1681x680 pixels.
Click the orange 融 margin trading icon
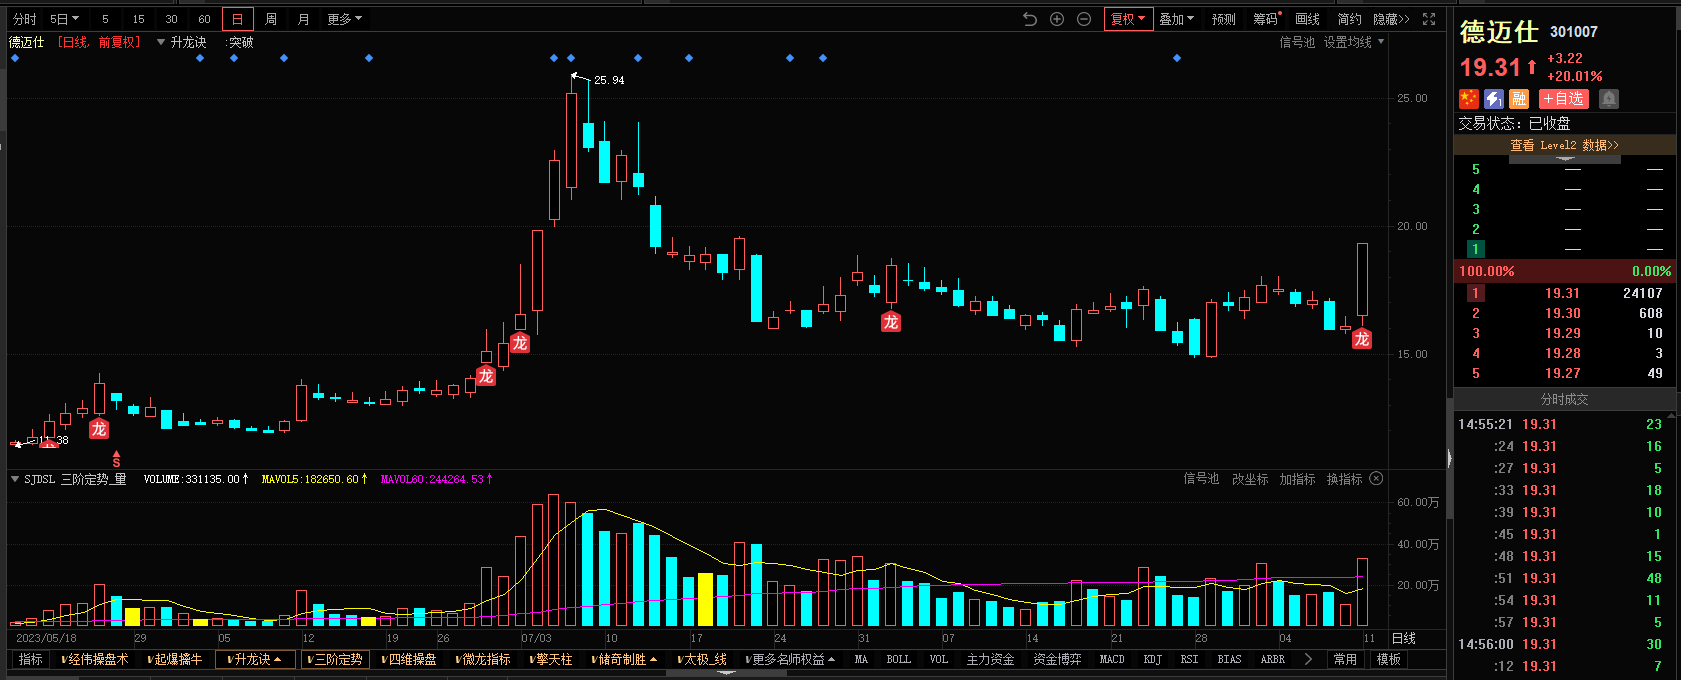(x=1519, y=99)
